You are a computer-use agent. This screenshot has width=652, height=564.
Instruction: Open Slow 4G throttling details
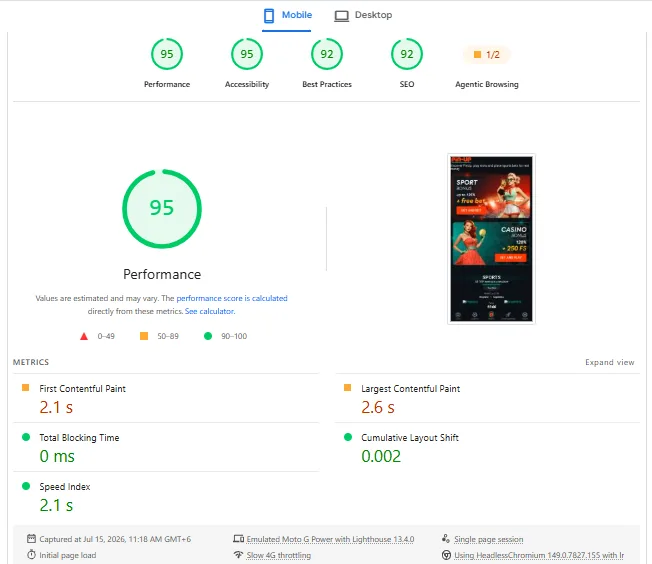pyautogui.click(x=279, y=555)
